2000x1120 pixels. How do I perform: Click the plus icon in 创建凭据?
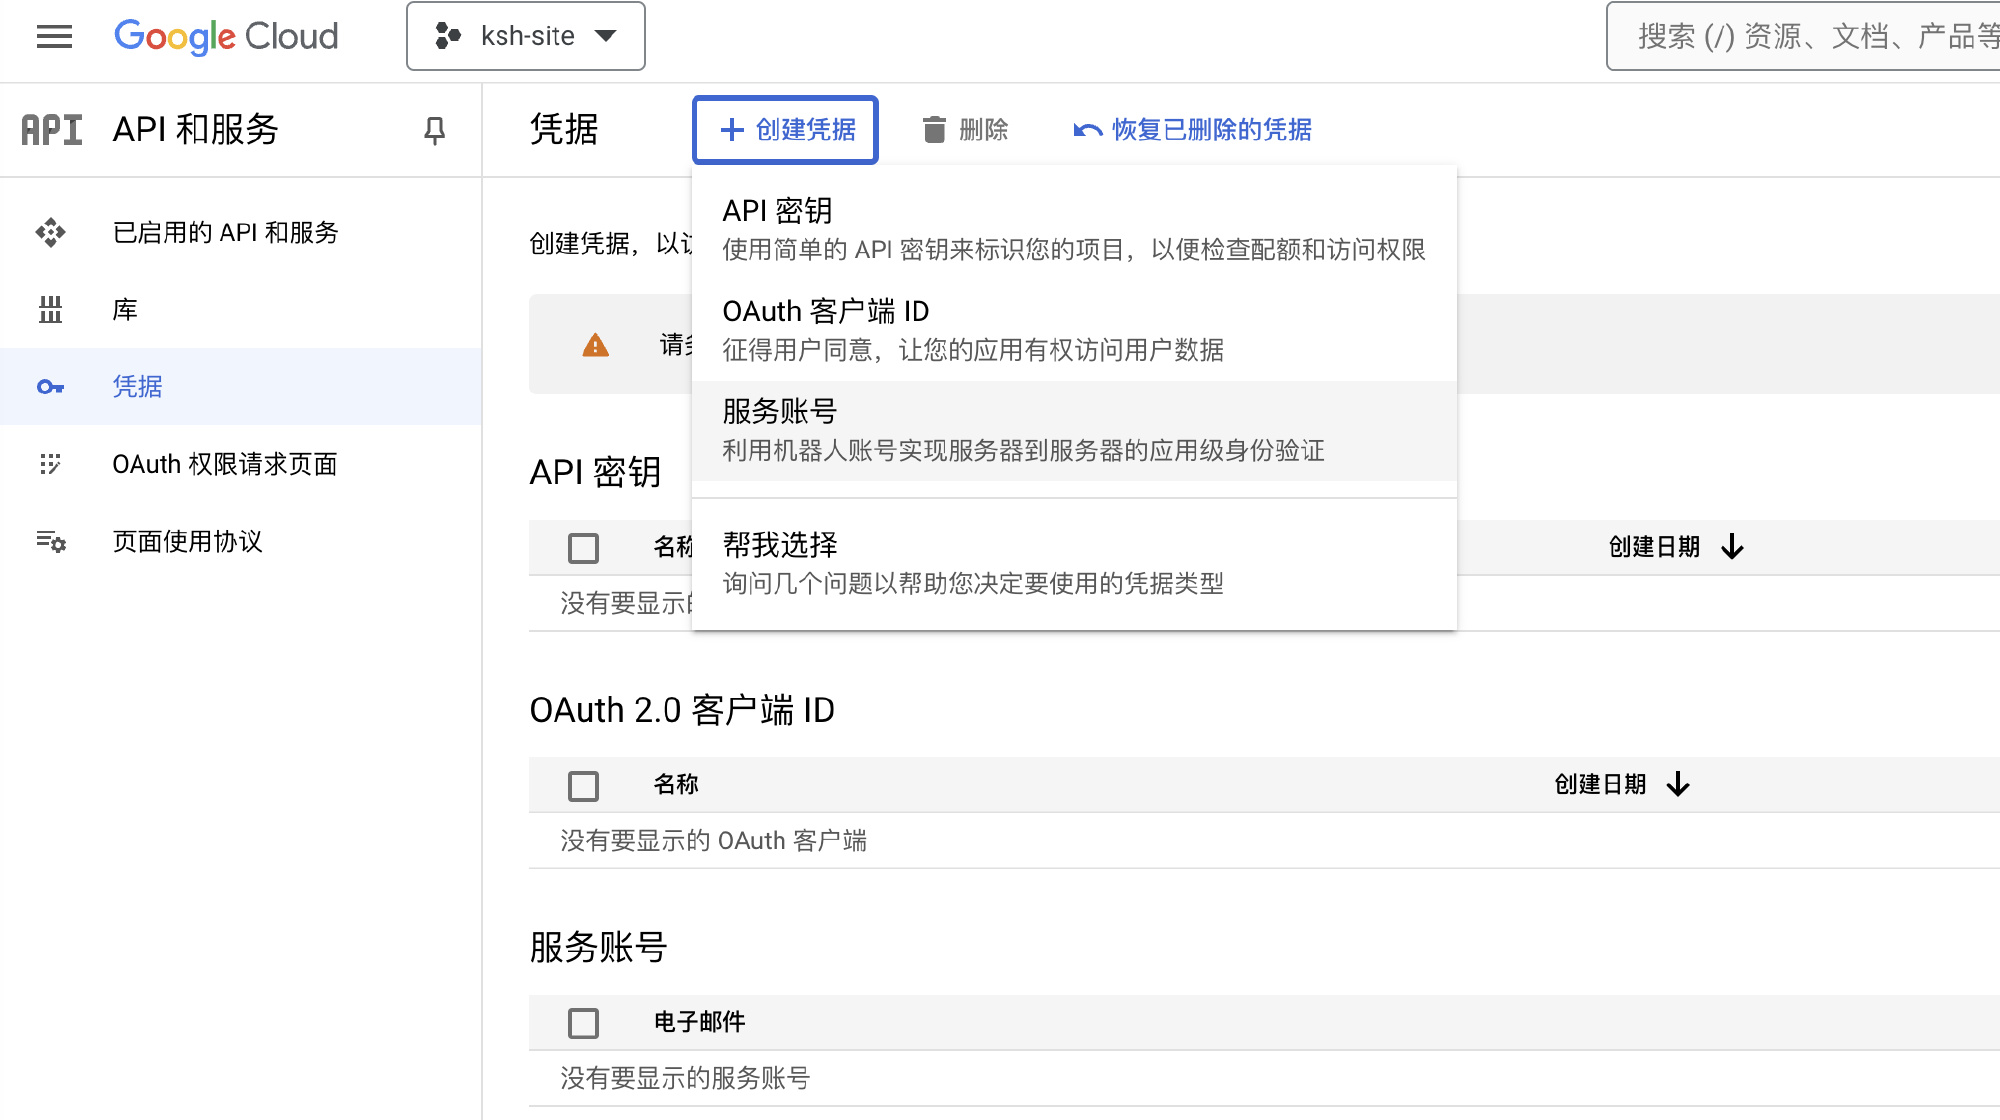[x=732, y=130]
